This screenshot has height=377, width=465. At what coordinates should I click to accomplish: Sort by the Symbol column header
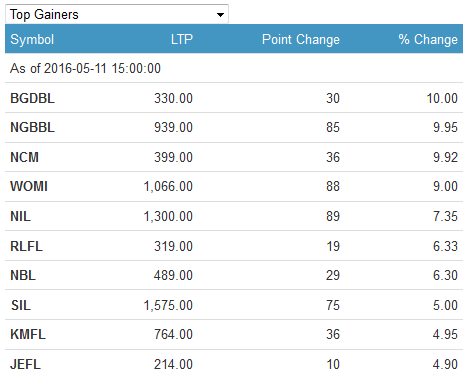[x=32, y=39]
